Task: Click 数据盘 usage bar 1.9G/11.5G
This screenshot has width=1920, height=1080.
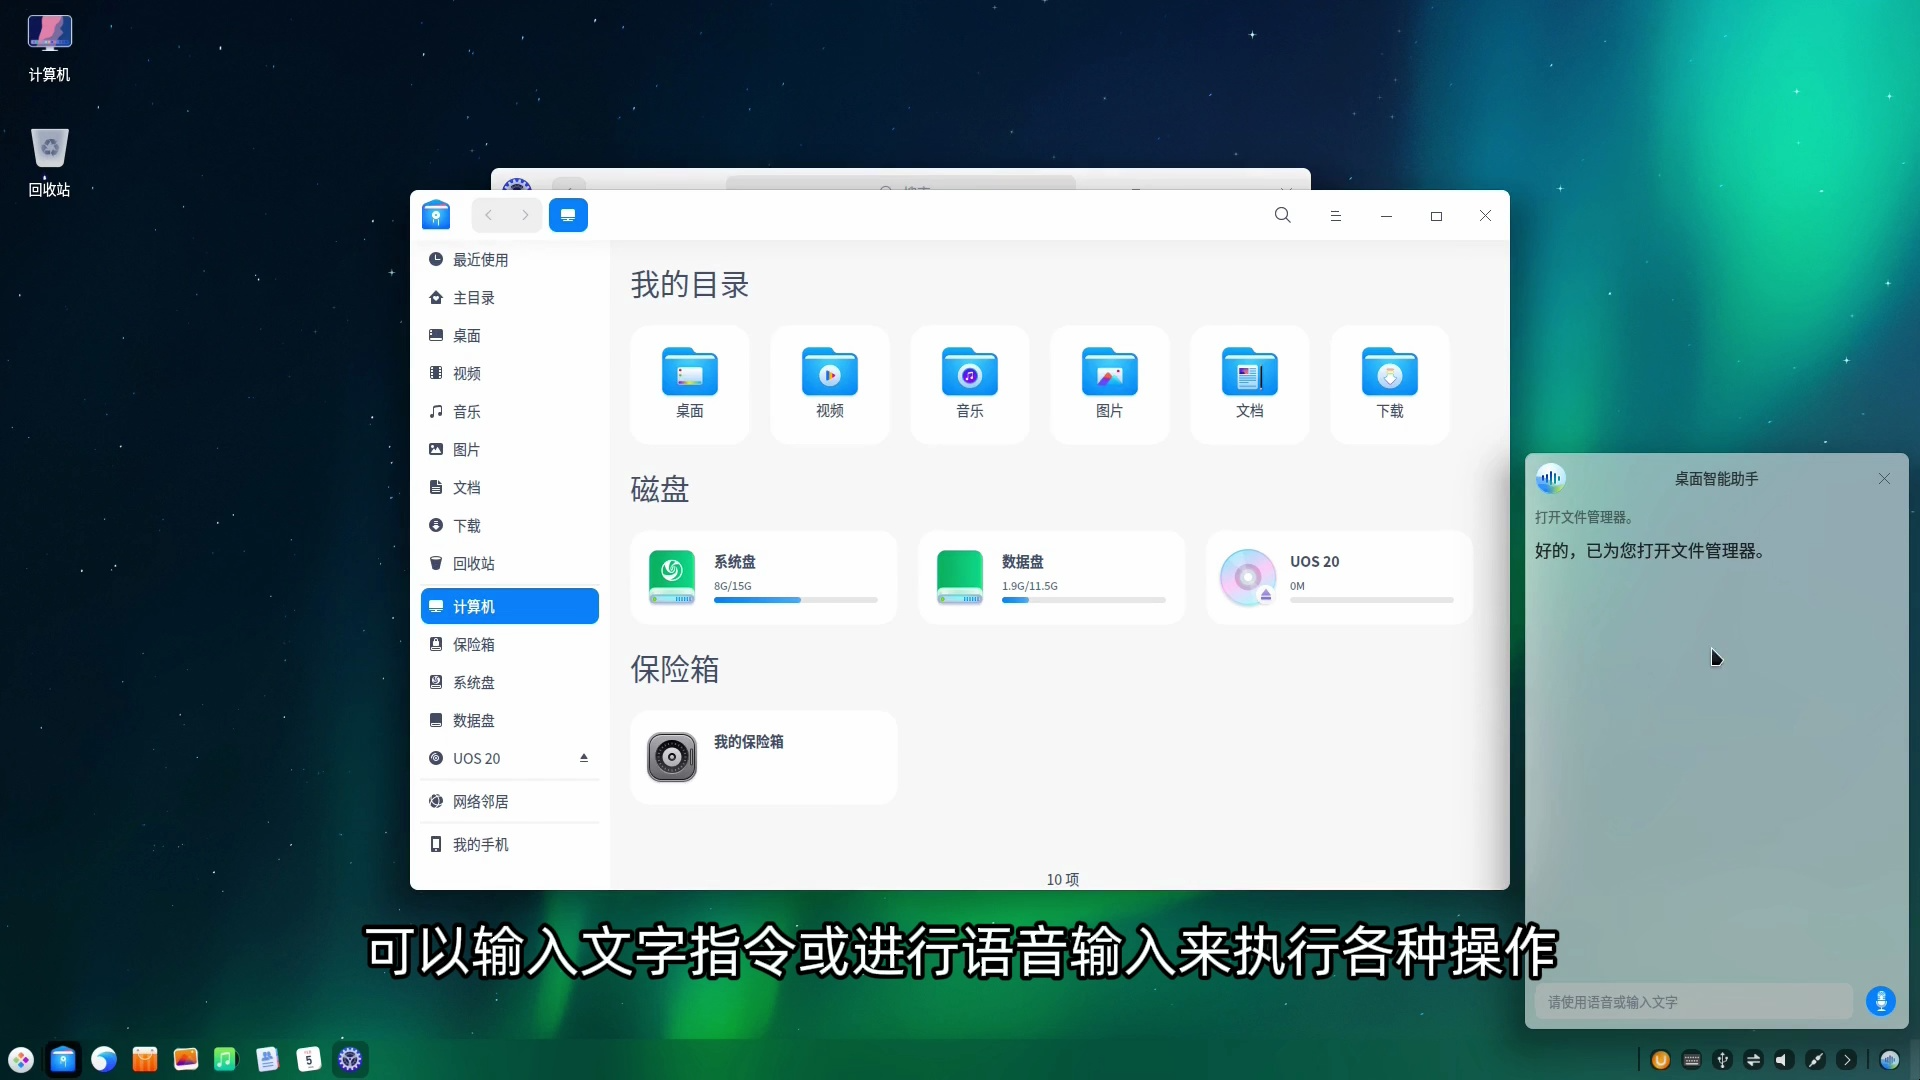Action: 1084,600
